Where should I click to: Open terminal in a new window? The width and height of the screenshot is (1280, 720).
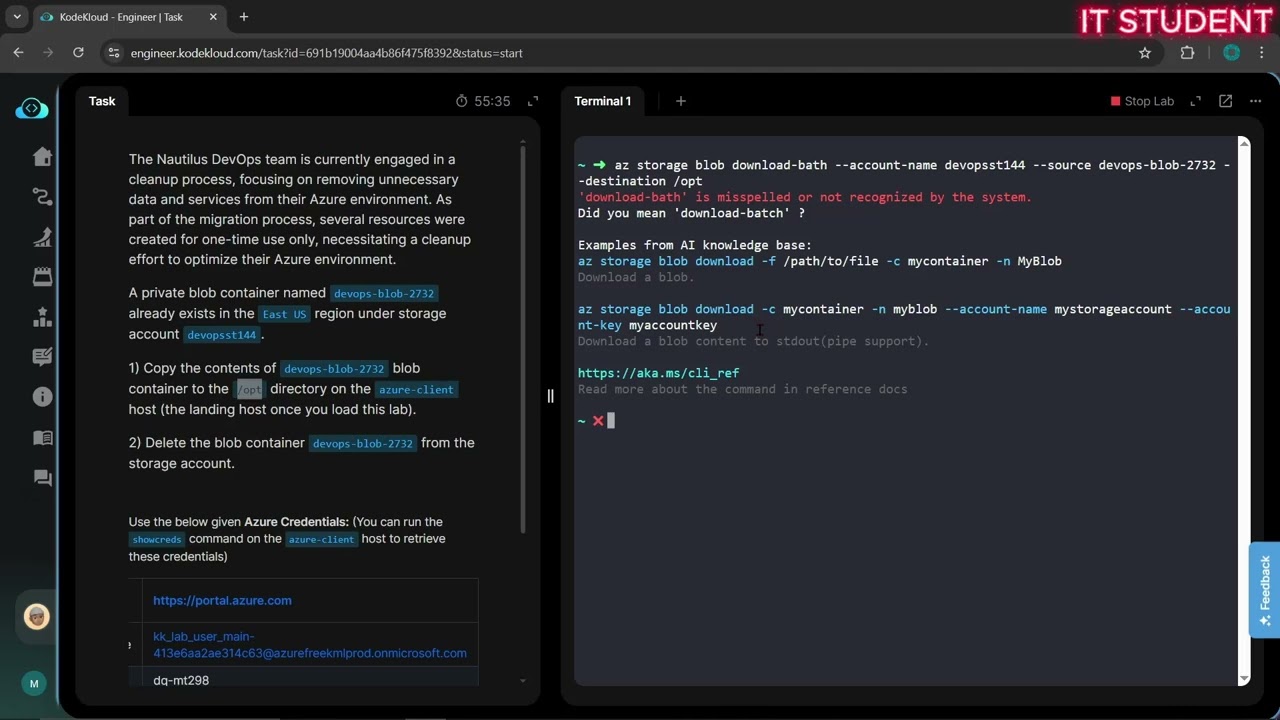(1225, 101)
